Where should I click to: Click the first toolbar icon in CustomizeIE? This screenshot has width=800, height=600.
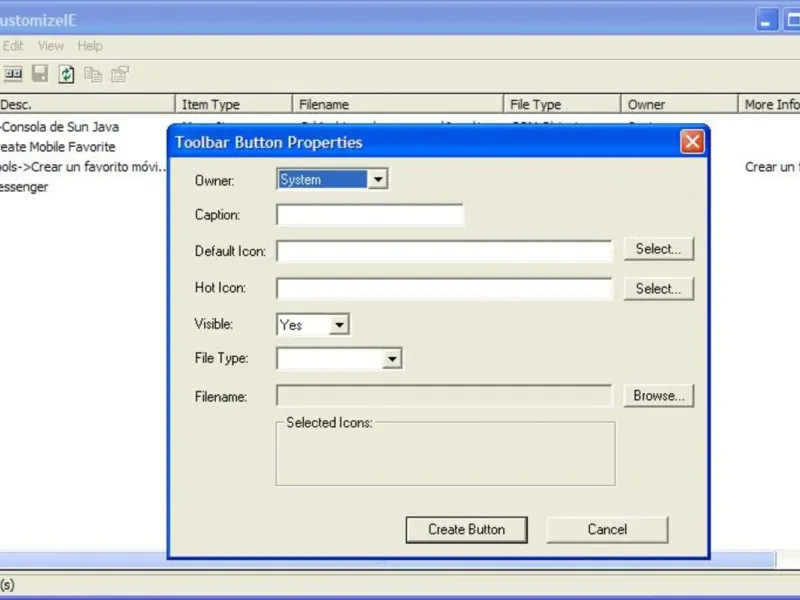pyautogui.click(x=13, y=74)
